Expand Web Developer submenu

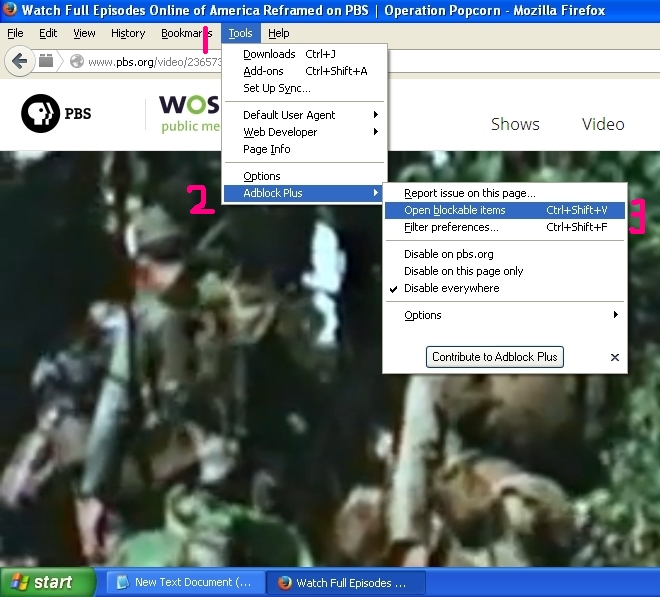point(304,132)
